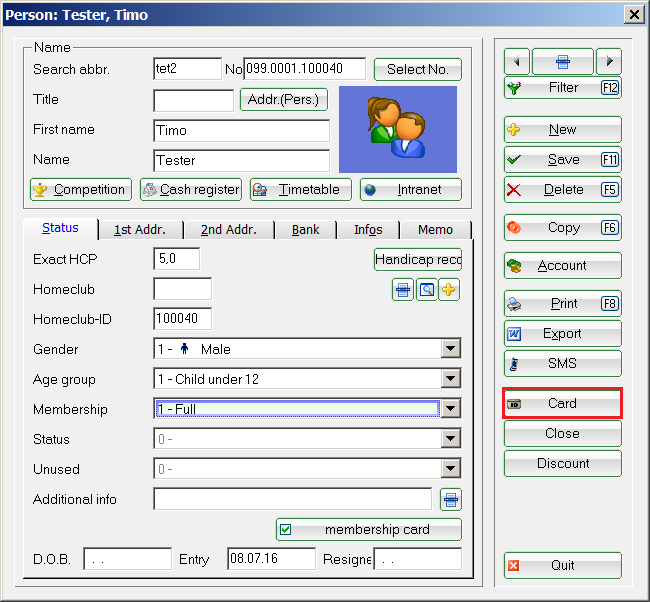
Task: Open Competition button with trophy icon
Action: coord(81,190)
